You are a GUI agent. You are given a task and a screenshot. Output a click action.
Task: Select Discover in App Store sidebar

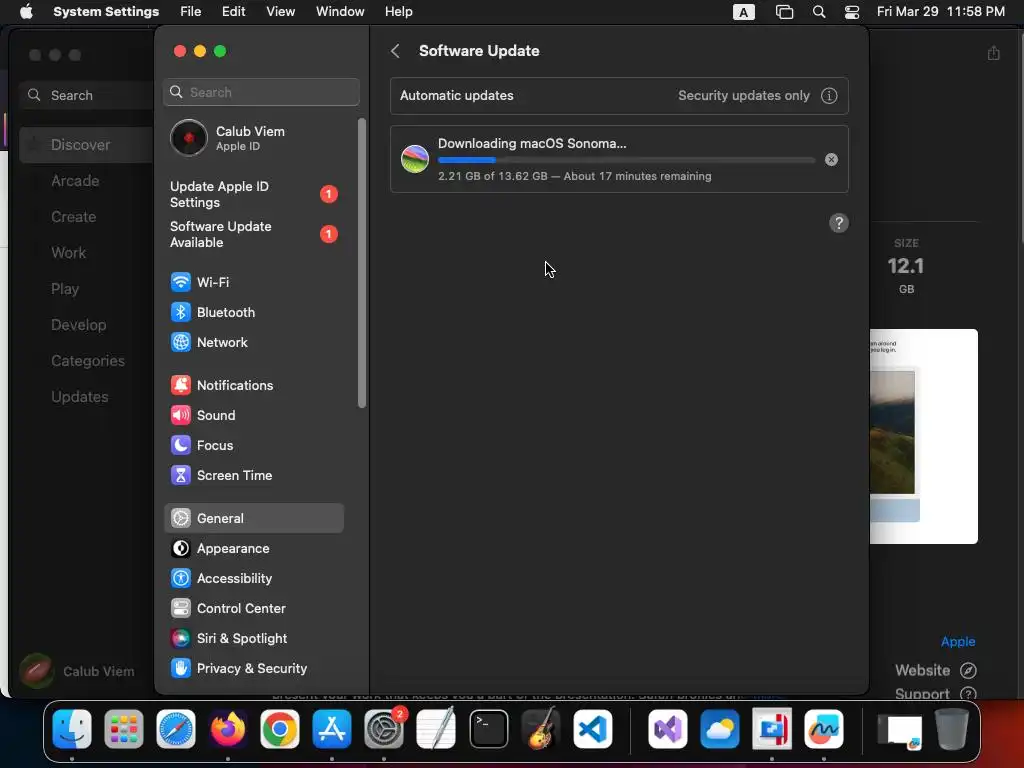[86, 145]
